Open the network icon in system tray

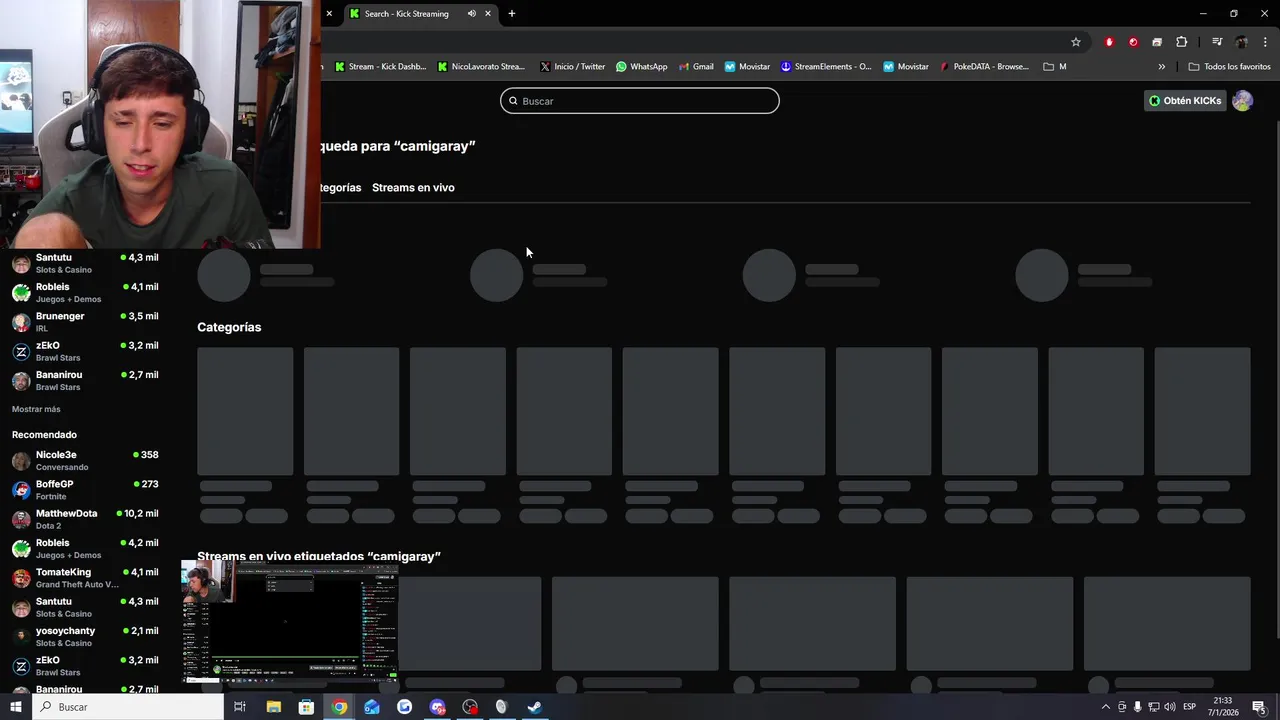coord(1154,707)
